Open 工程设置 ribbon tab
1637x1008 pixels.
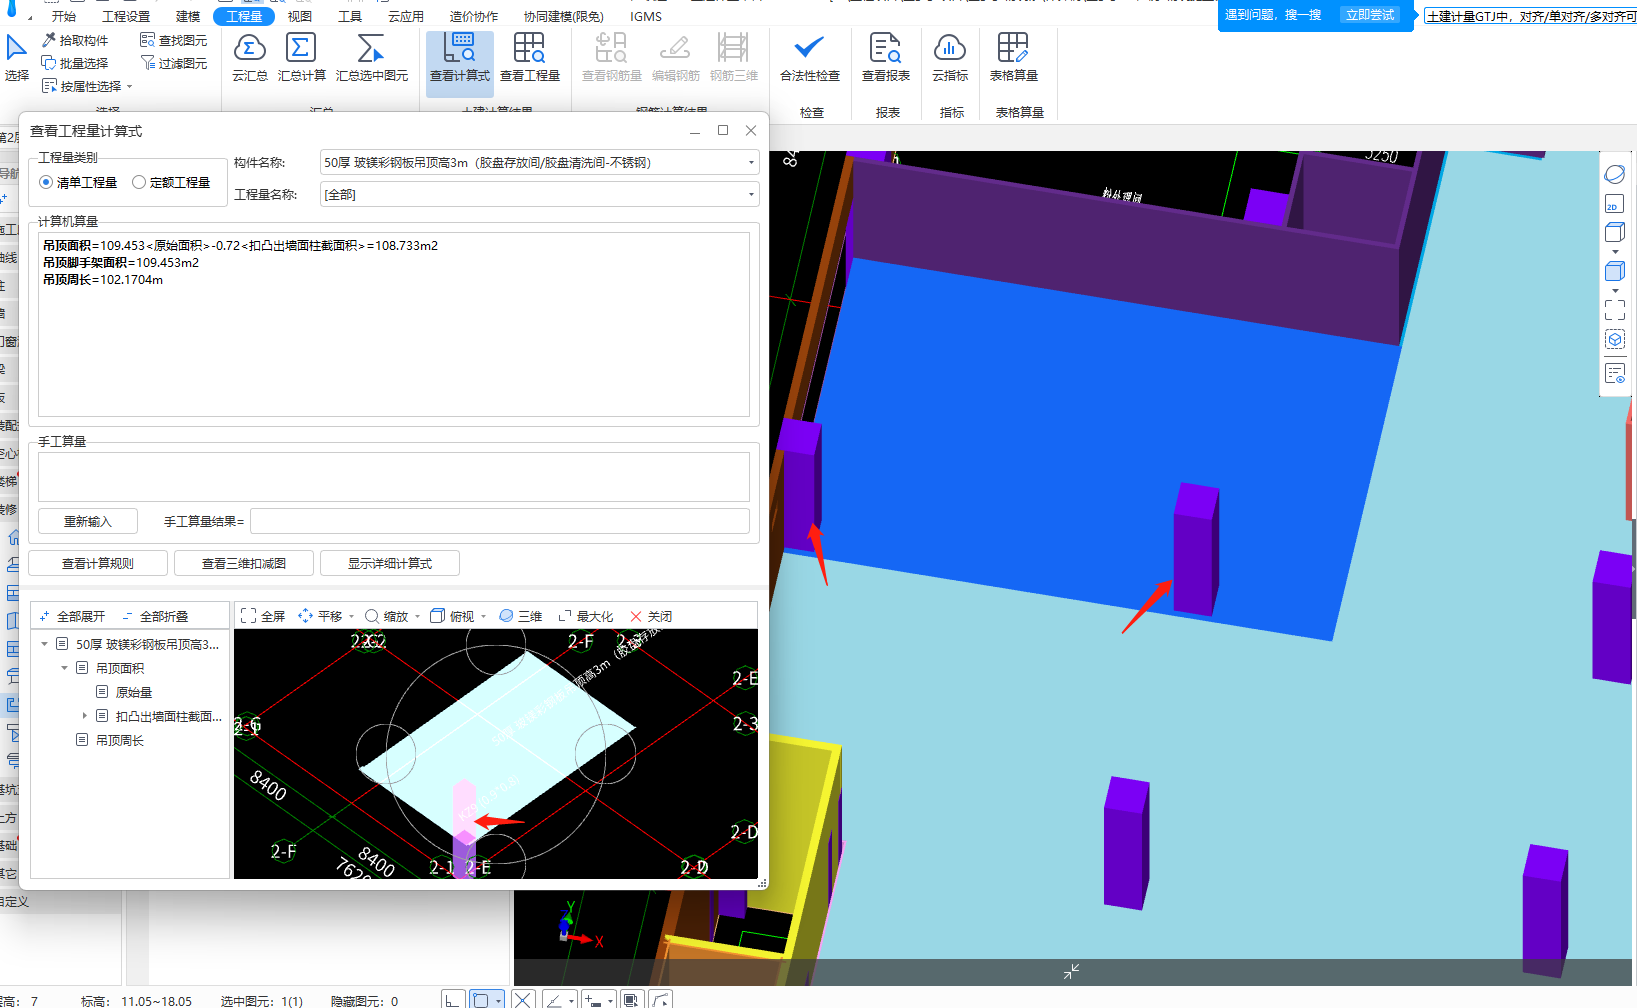(126, 16)
